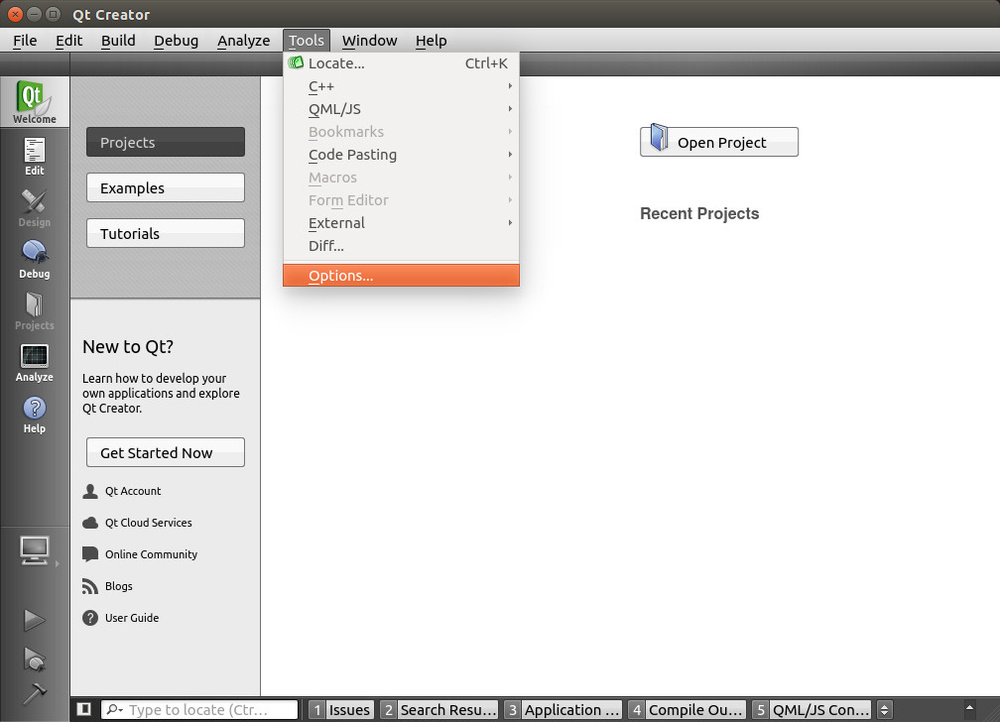Viewport: 1000px width, 722px height.
Task: Open the Edit menu
Action: [x=69, y=40]
